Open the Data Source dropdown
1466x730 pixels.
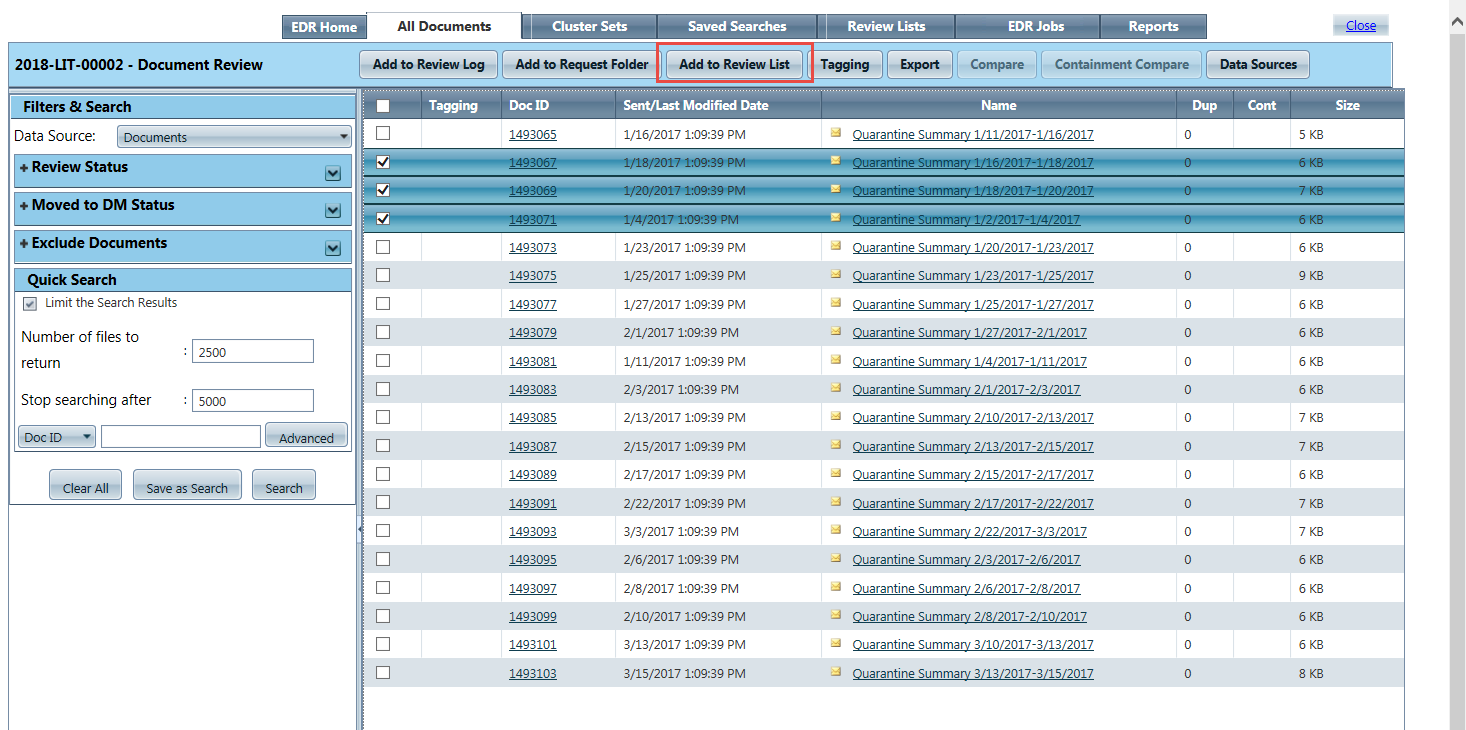click(x=234, y=137)
